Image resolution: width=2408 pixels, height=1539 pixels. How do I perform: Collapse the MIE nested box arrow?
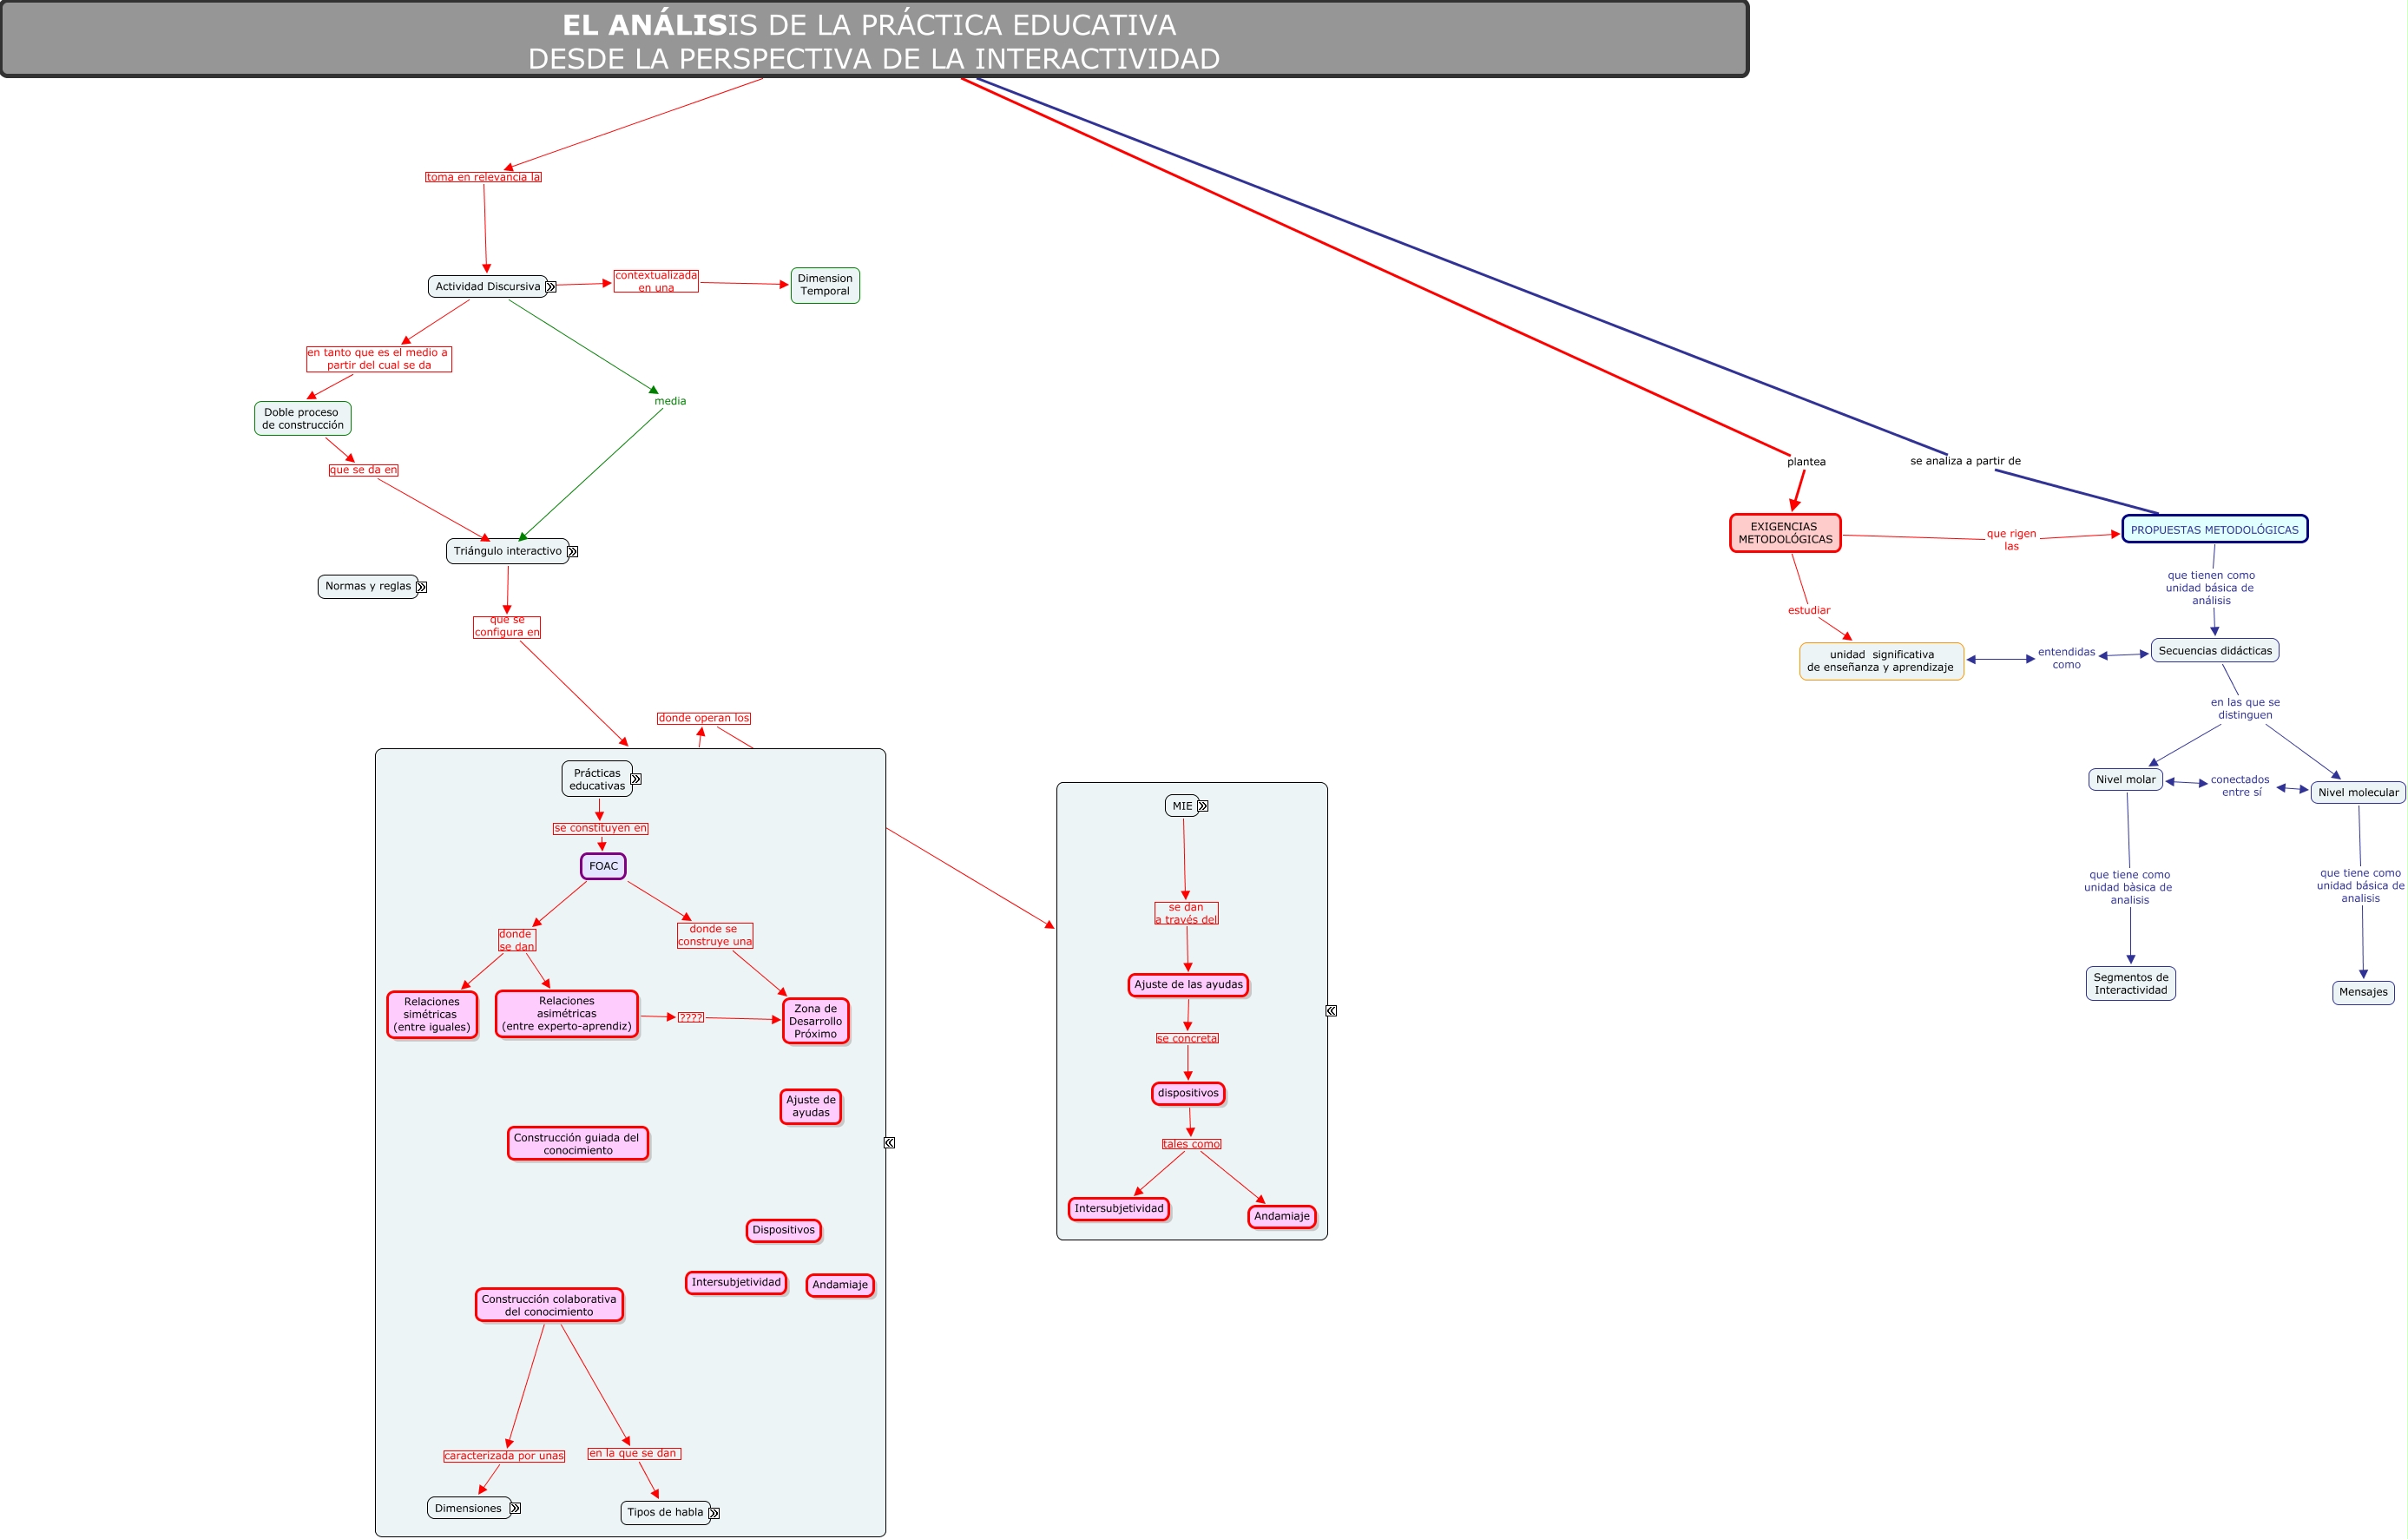(x=1331, y=1011)
